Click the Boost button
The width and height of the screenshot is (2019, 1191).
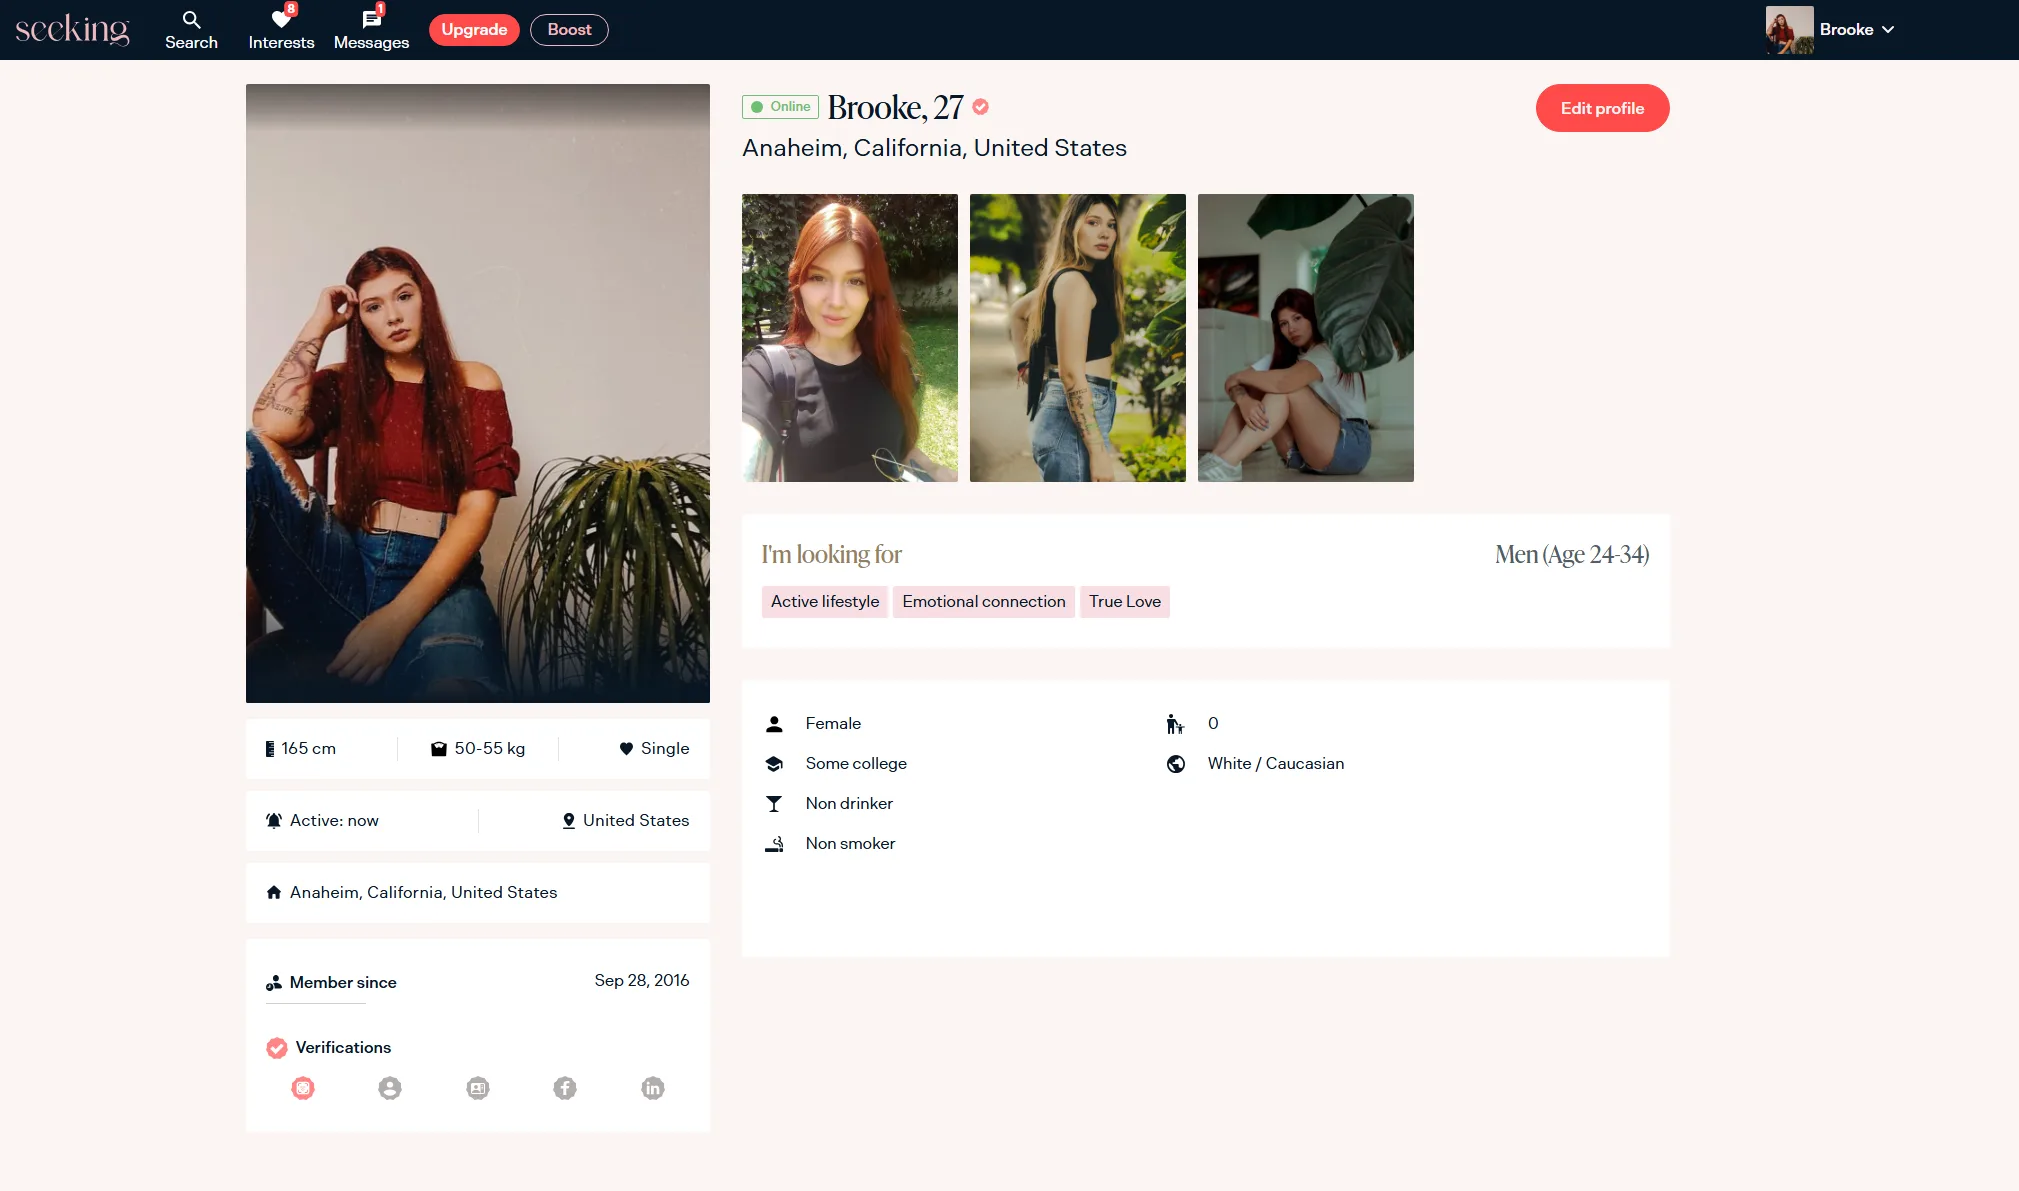coord(569,30)
